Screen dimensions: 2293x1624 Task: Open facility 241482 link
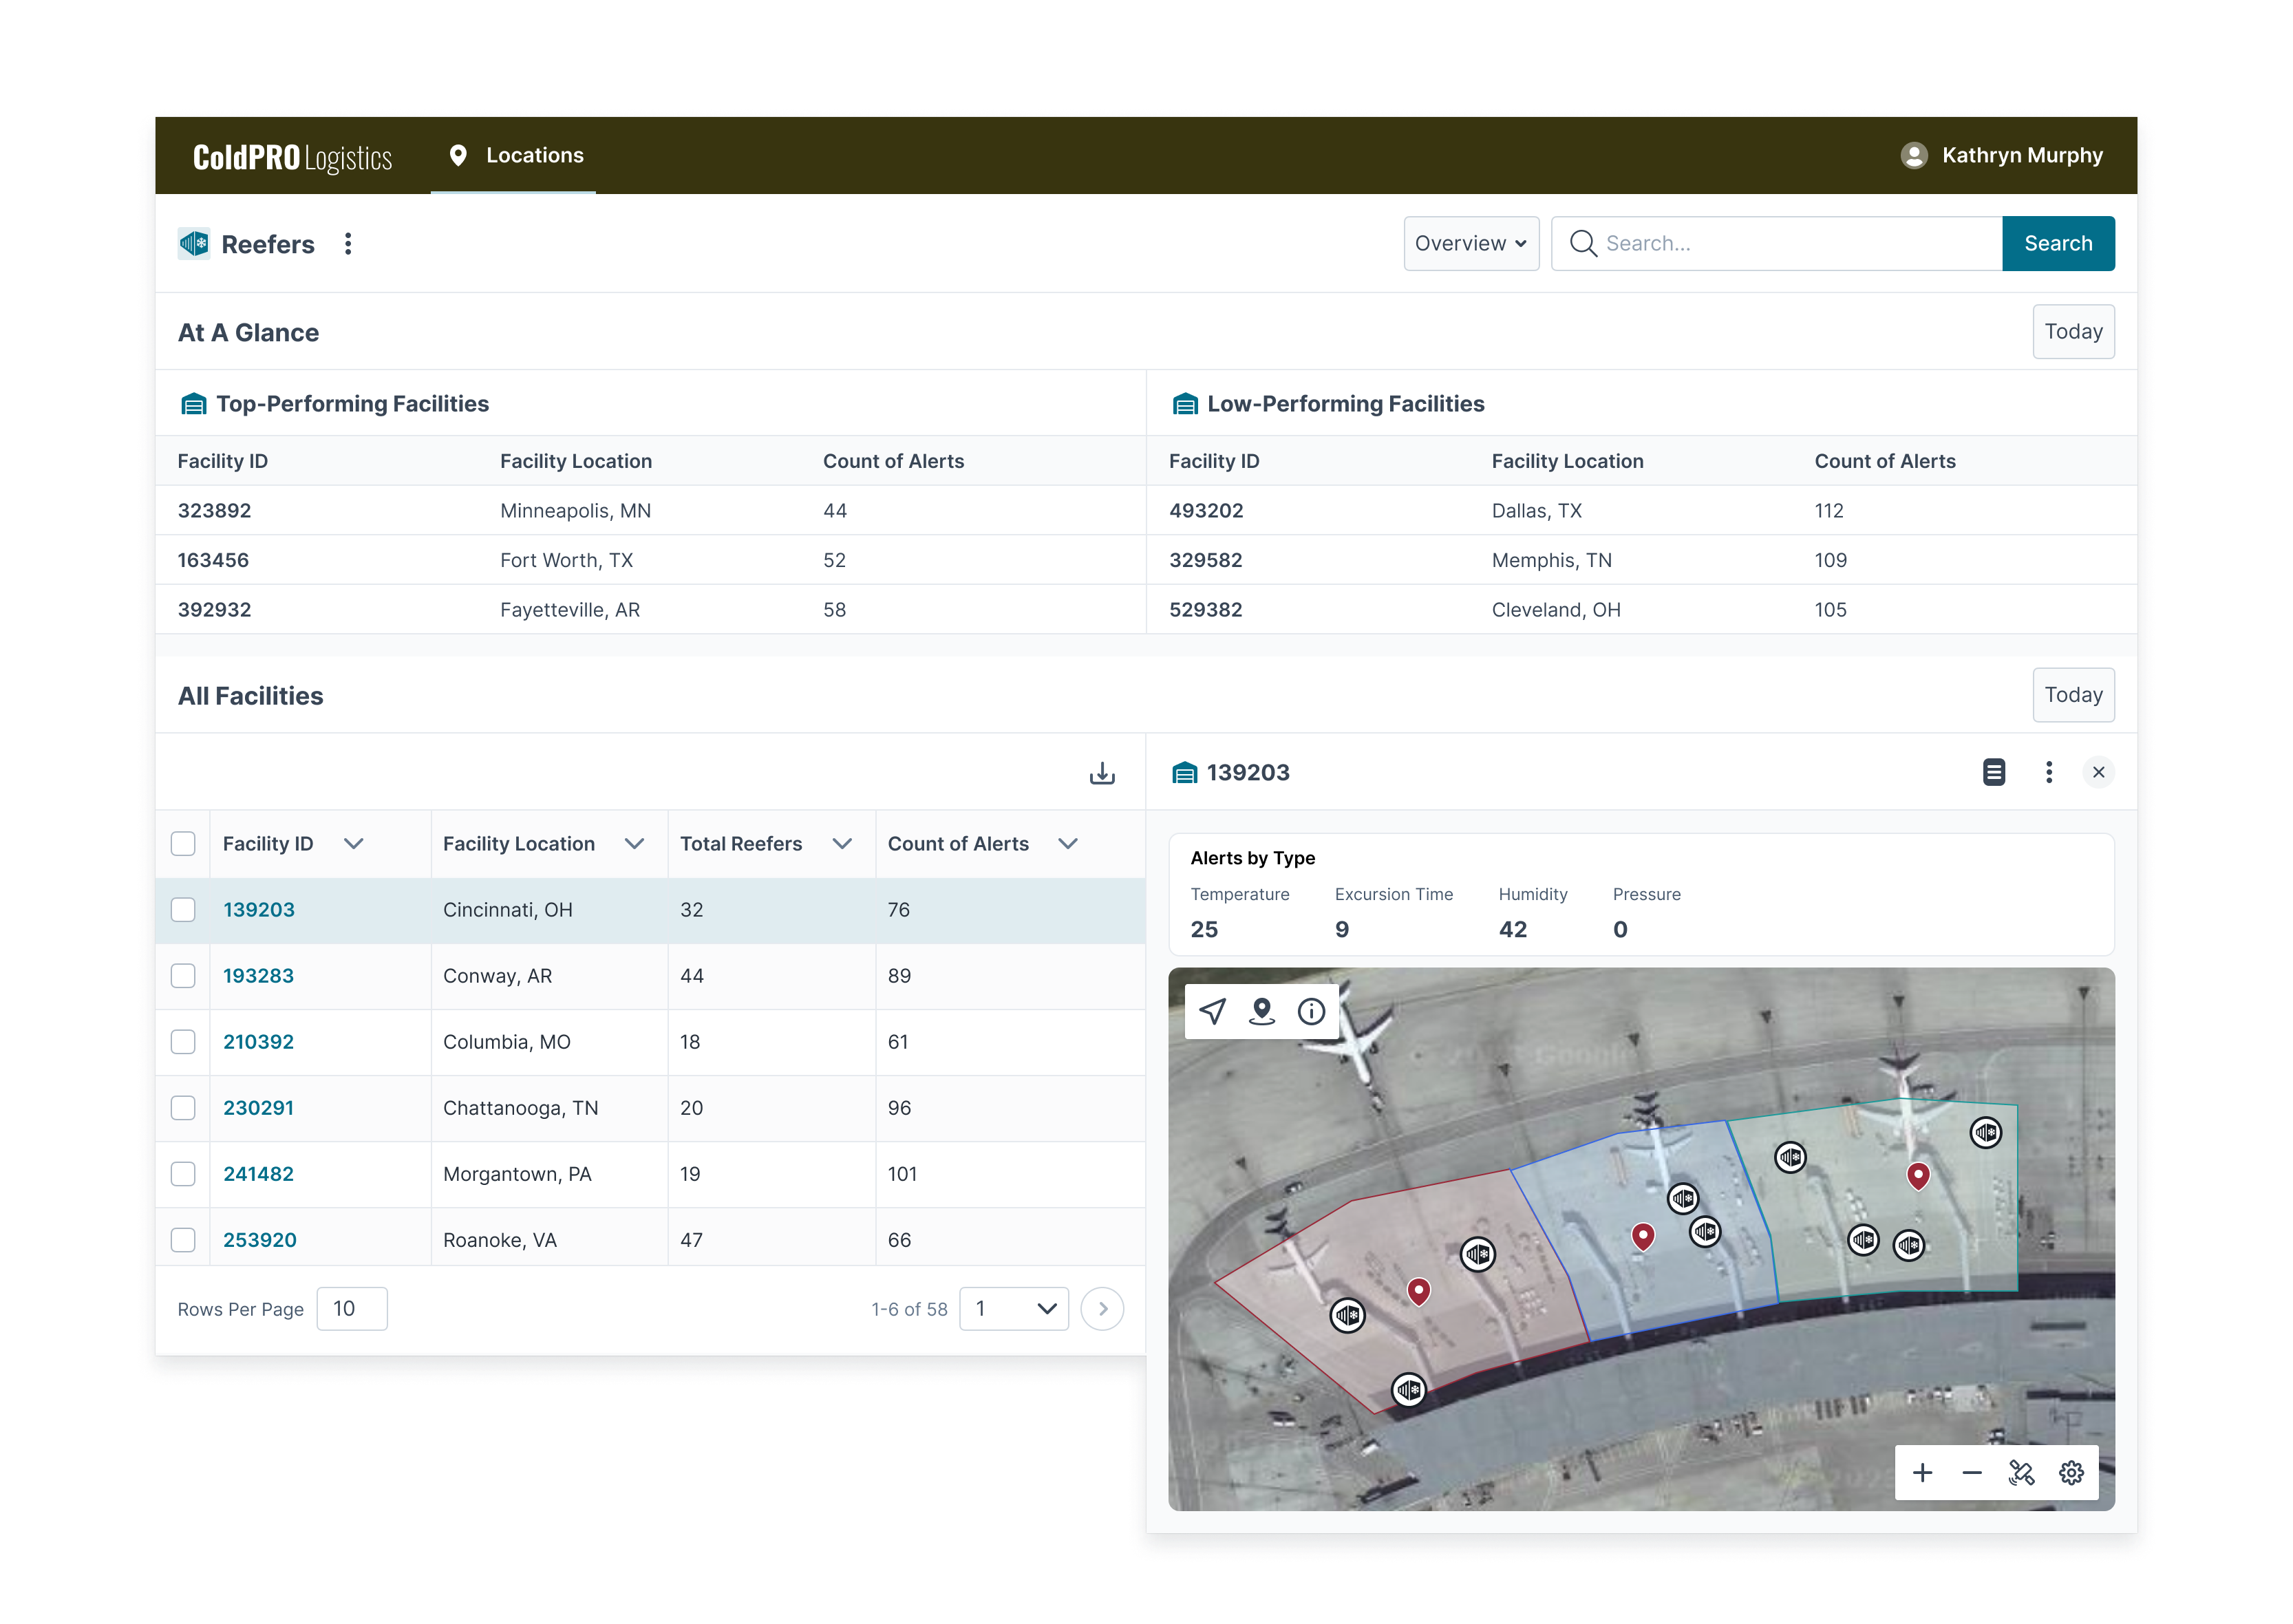coord(258,1174)
